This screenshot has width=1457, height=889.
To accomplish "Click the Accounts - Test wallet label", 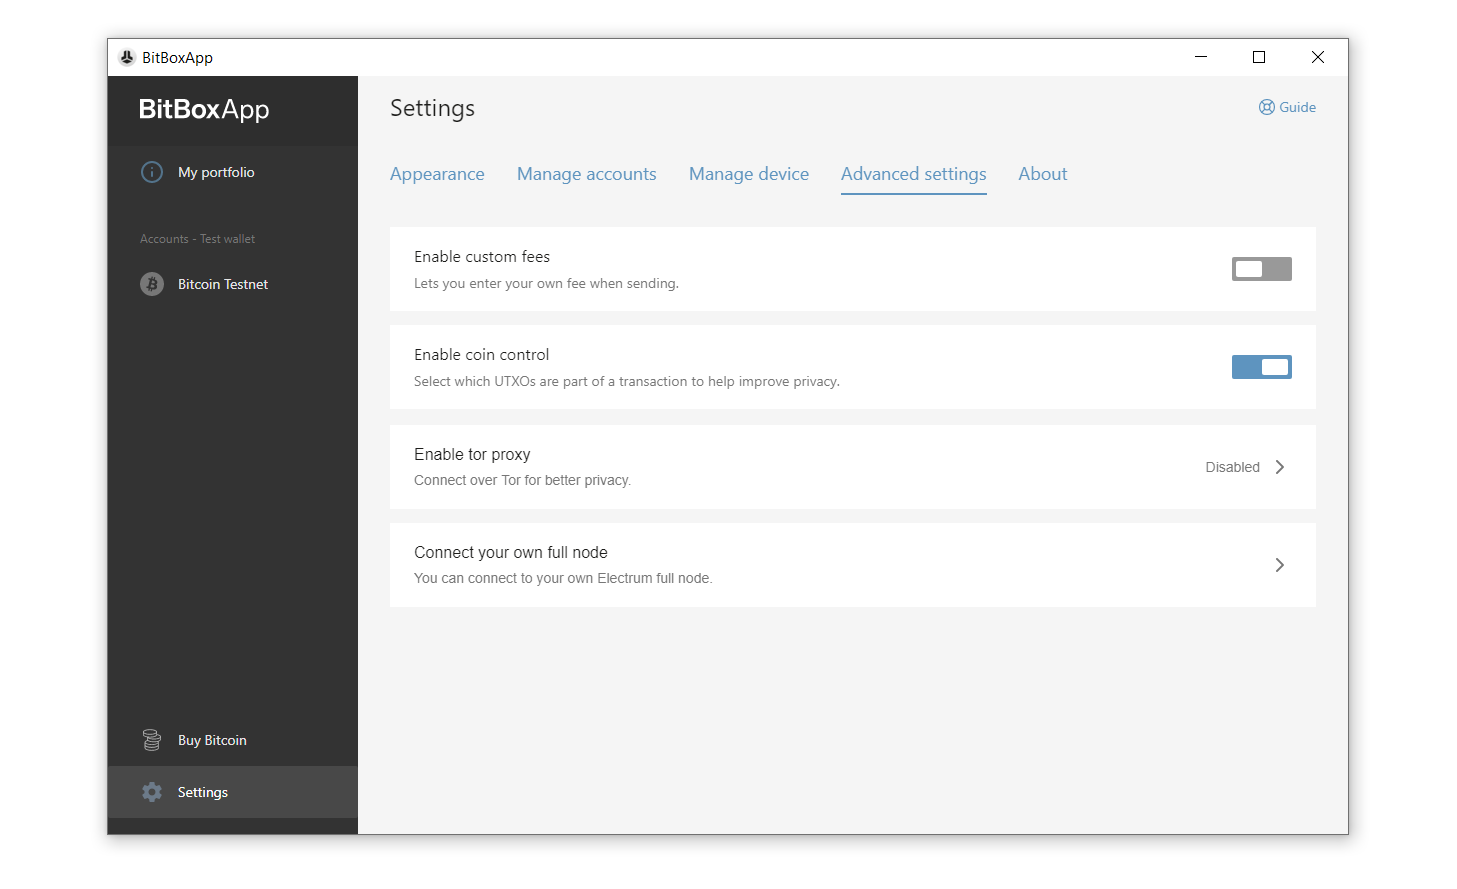I will click(x=197, y=239).
